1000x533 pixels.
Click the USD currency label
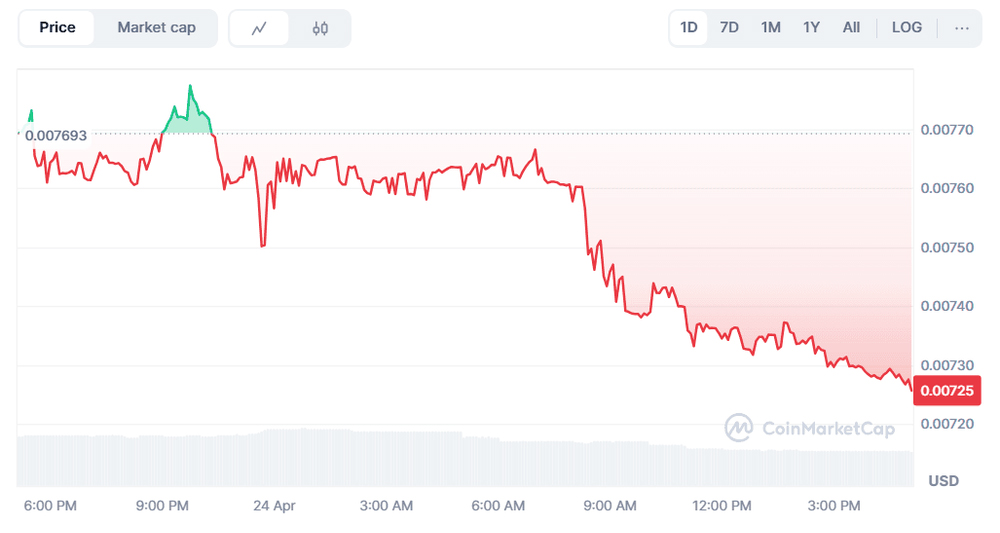coord(943,481)
